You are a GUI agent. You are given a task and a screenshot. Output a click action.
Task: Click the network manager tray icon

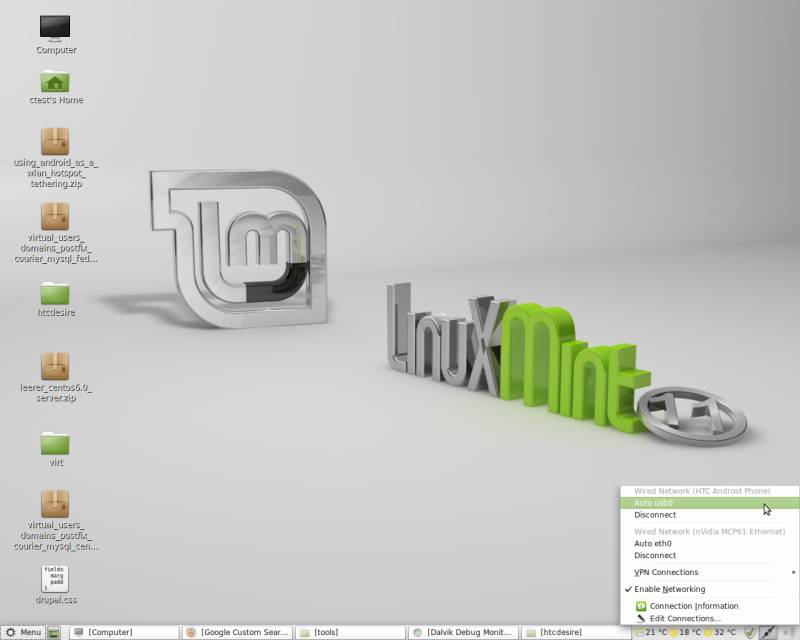[768, 632]
